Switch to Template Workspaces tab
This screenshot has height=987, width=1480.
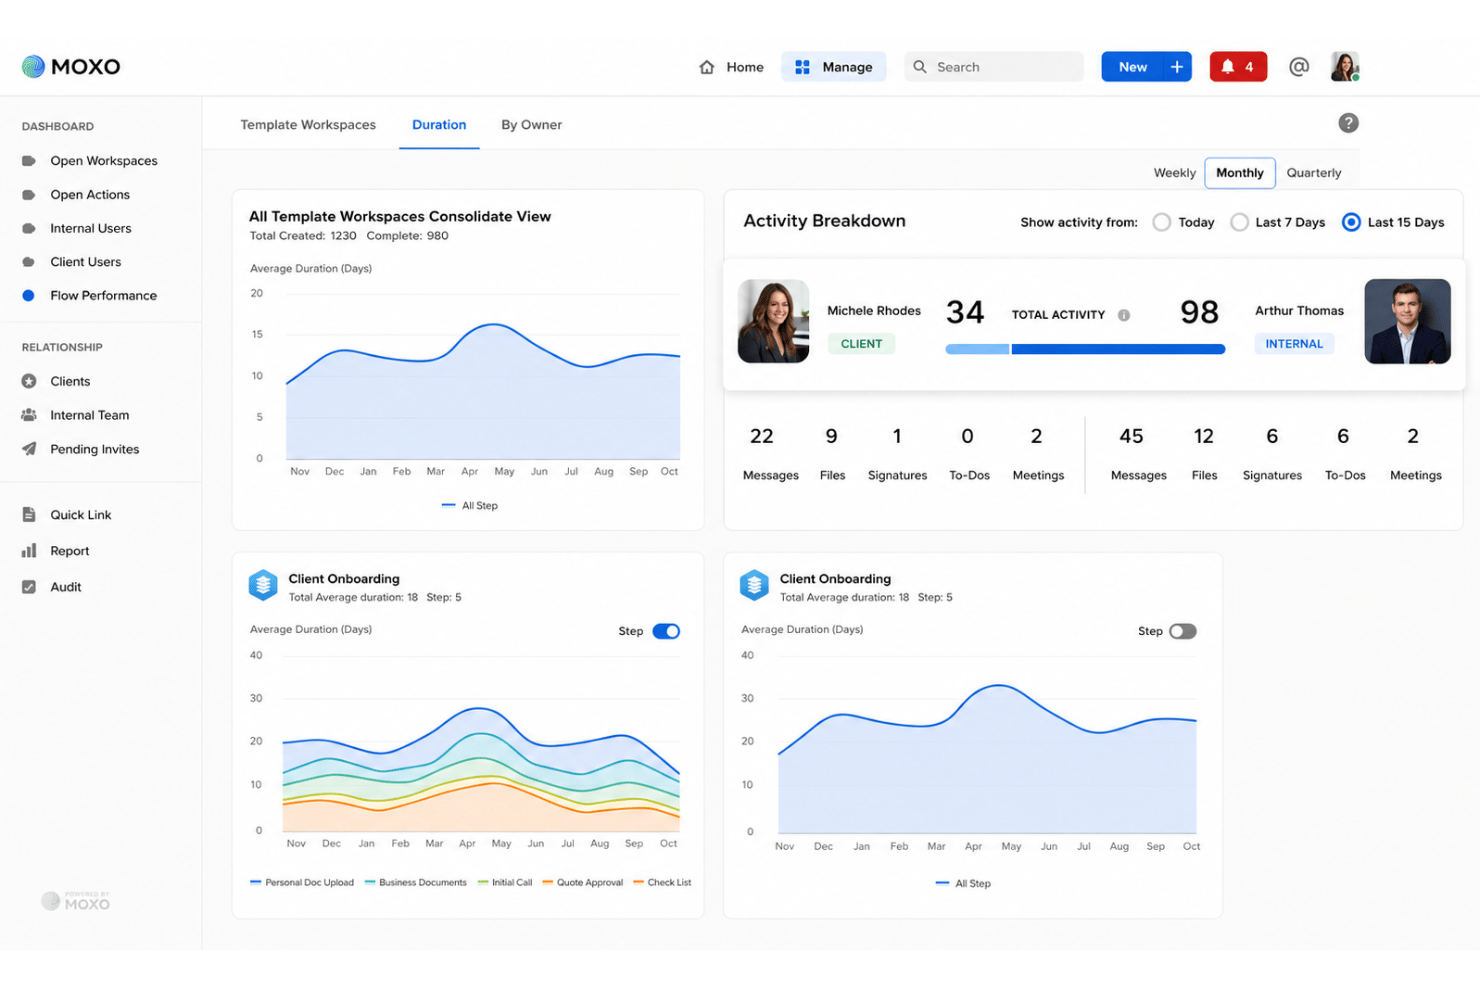[x=308, y=125]
